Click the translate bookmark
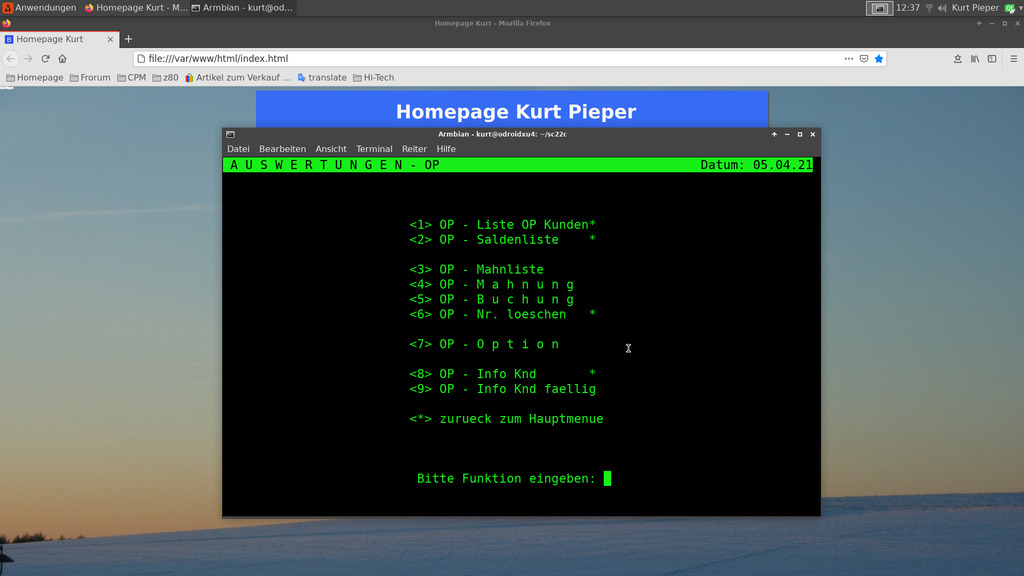The height and width of the screenshot is (576, 1024). 322,78
